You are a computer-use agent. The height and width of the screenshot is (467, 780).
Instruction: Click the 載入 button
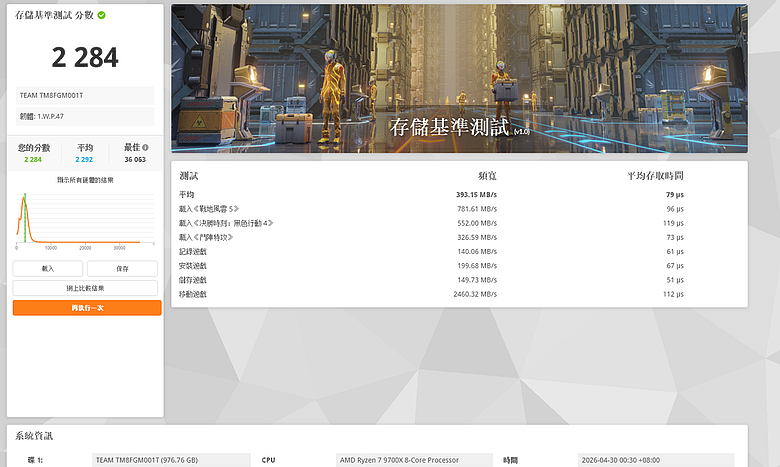(48, 269)
